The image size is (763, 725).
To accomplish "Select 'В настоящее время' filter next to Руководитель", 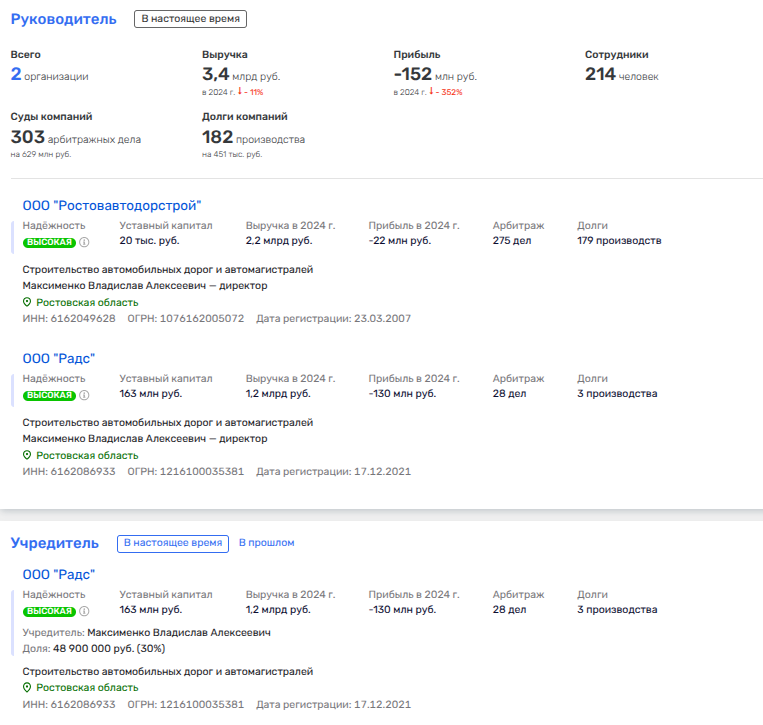I will (x=190, y=19).
